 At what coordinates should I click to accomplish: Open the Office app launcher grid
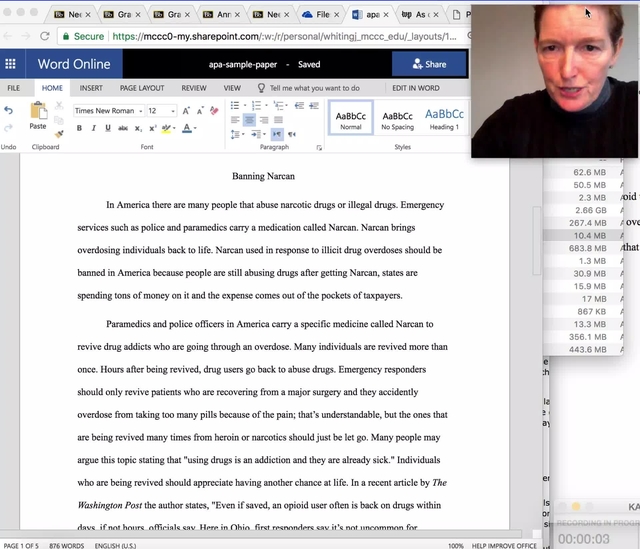click(11, 64)
